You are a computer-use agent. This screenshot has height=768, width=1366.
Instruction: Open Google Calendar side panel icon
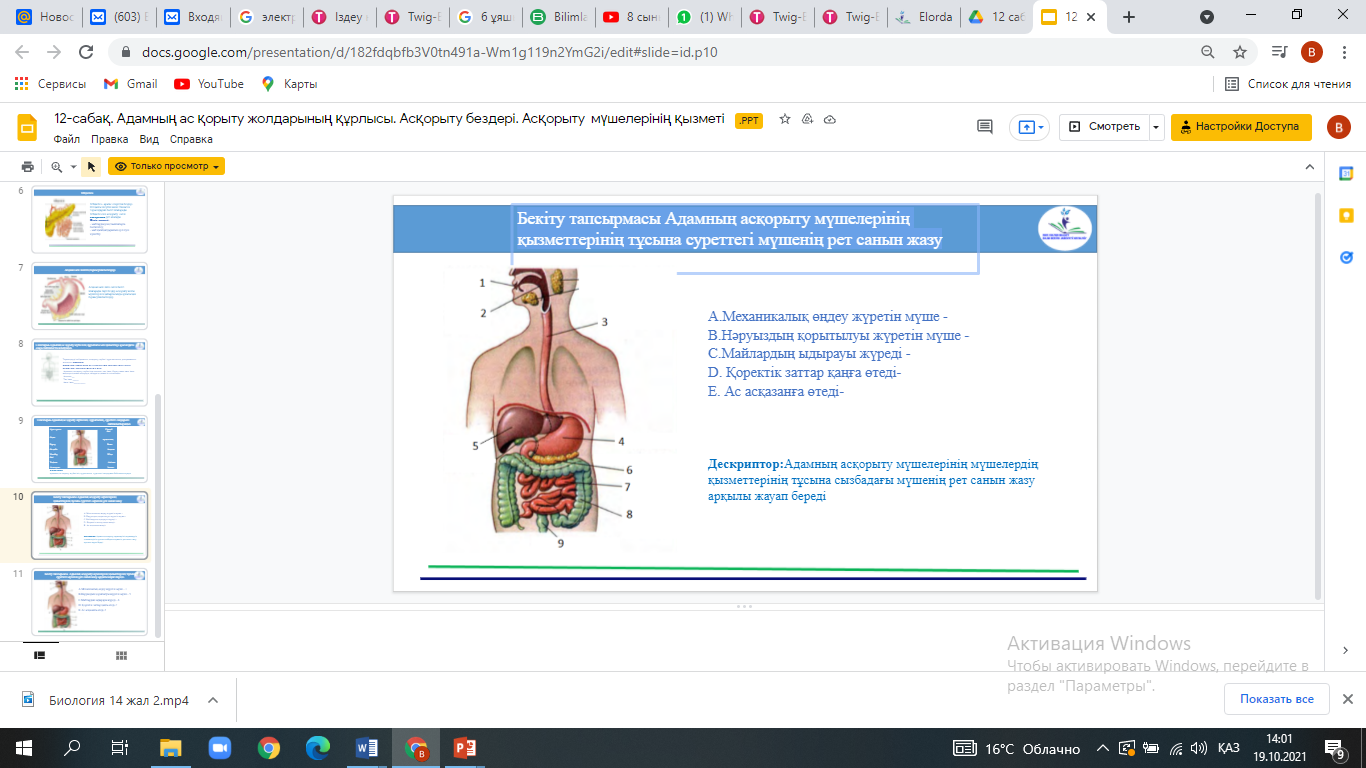tap(1346, 173)
